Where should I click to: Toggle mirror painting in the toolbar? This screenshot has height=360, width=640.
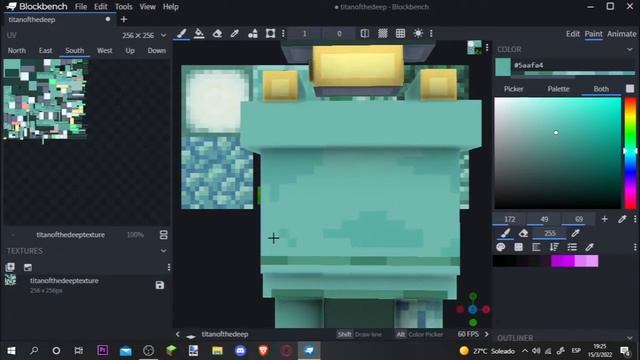[x=364, y=33]
